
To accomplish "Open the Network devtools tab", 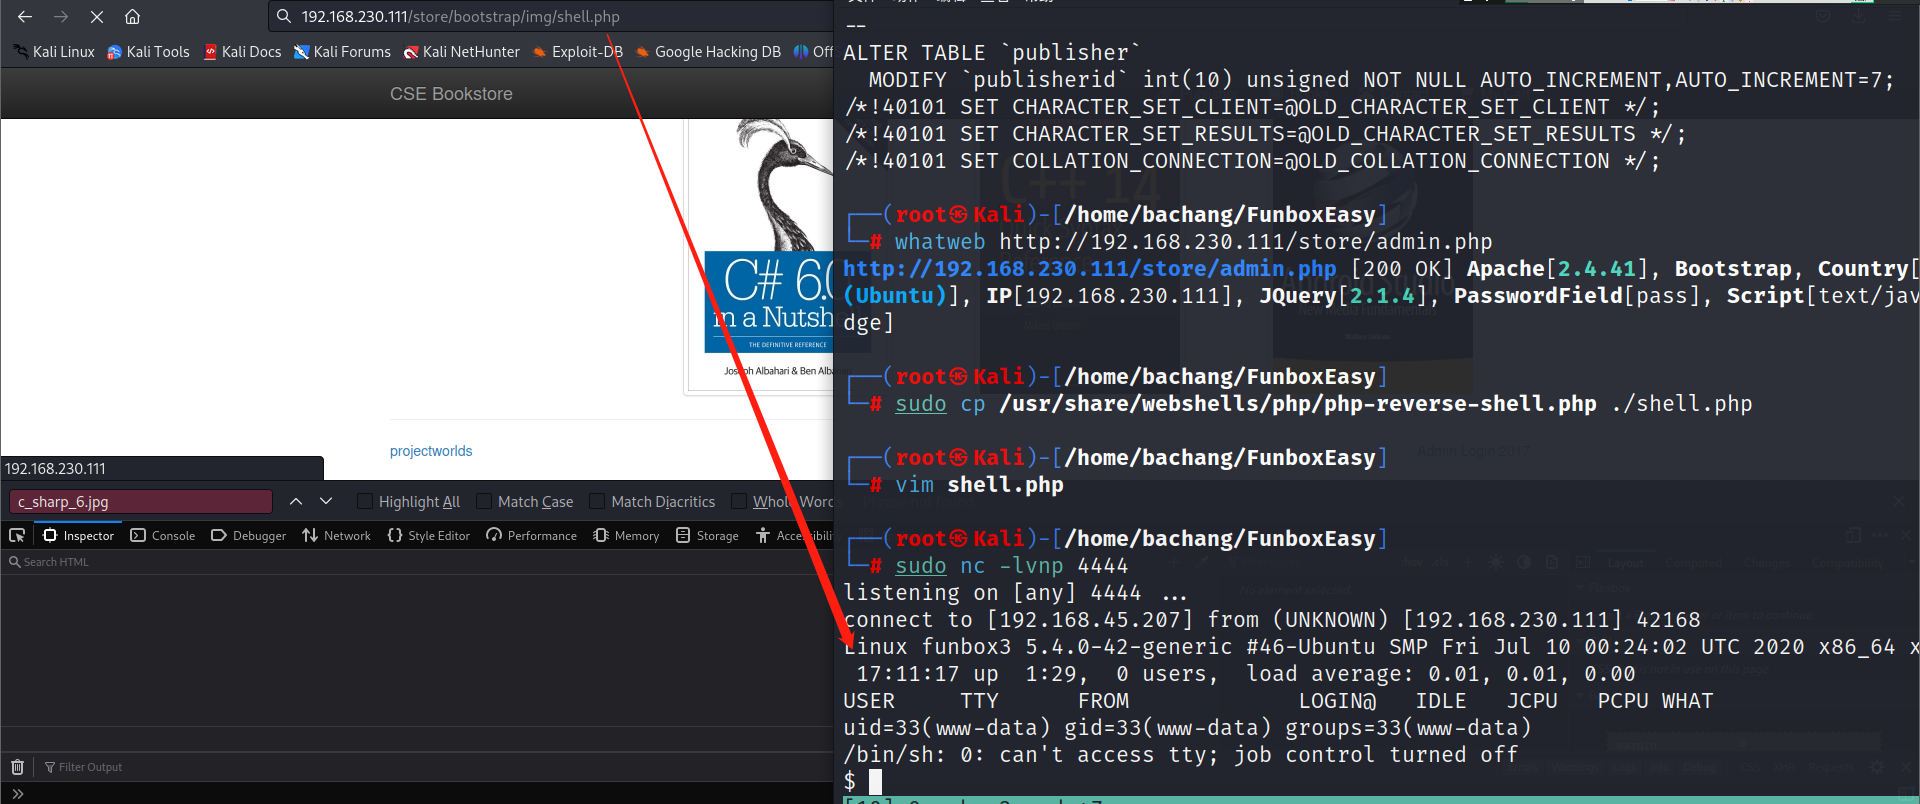I will (x=337, y=536).
